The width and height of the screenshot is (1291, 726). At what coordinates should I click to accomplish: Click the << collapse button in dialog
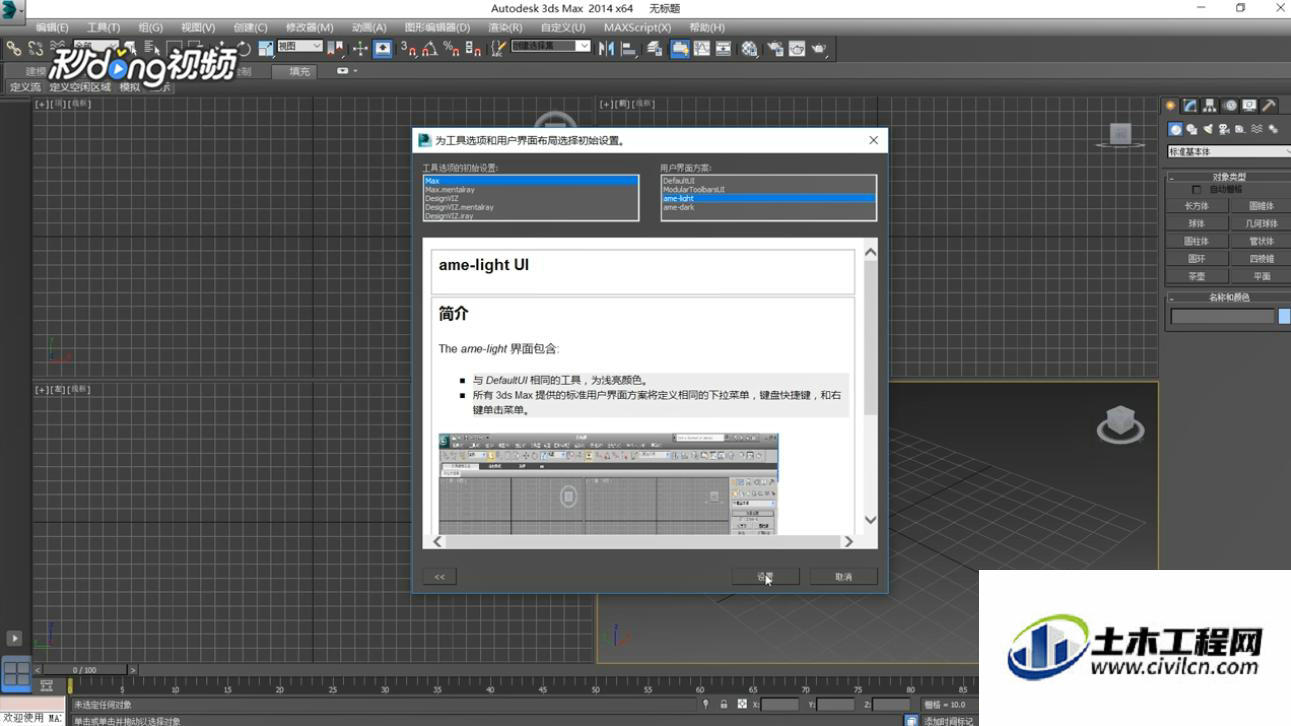coord(439,576)
